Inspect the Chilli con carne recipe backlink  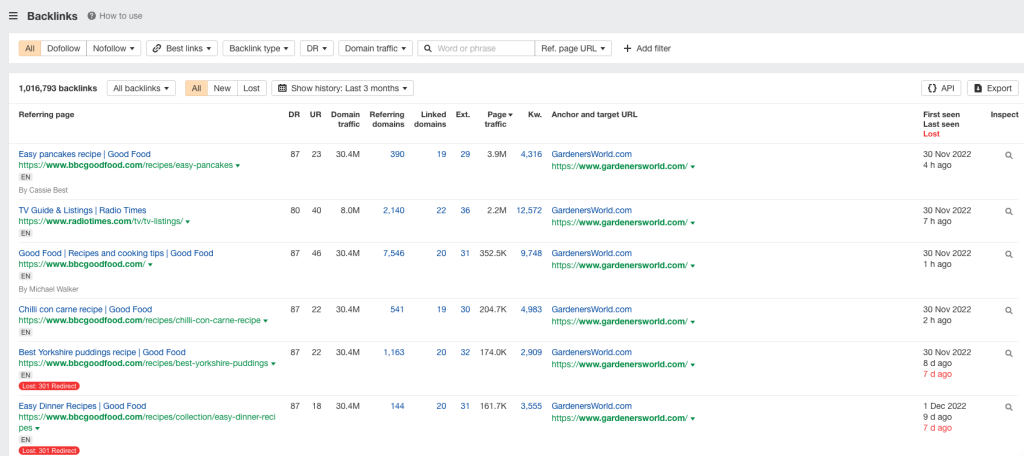pos(1009,311)
